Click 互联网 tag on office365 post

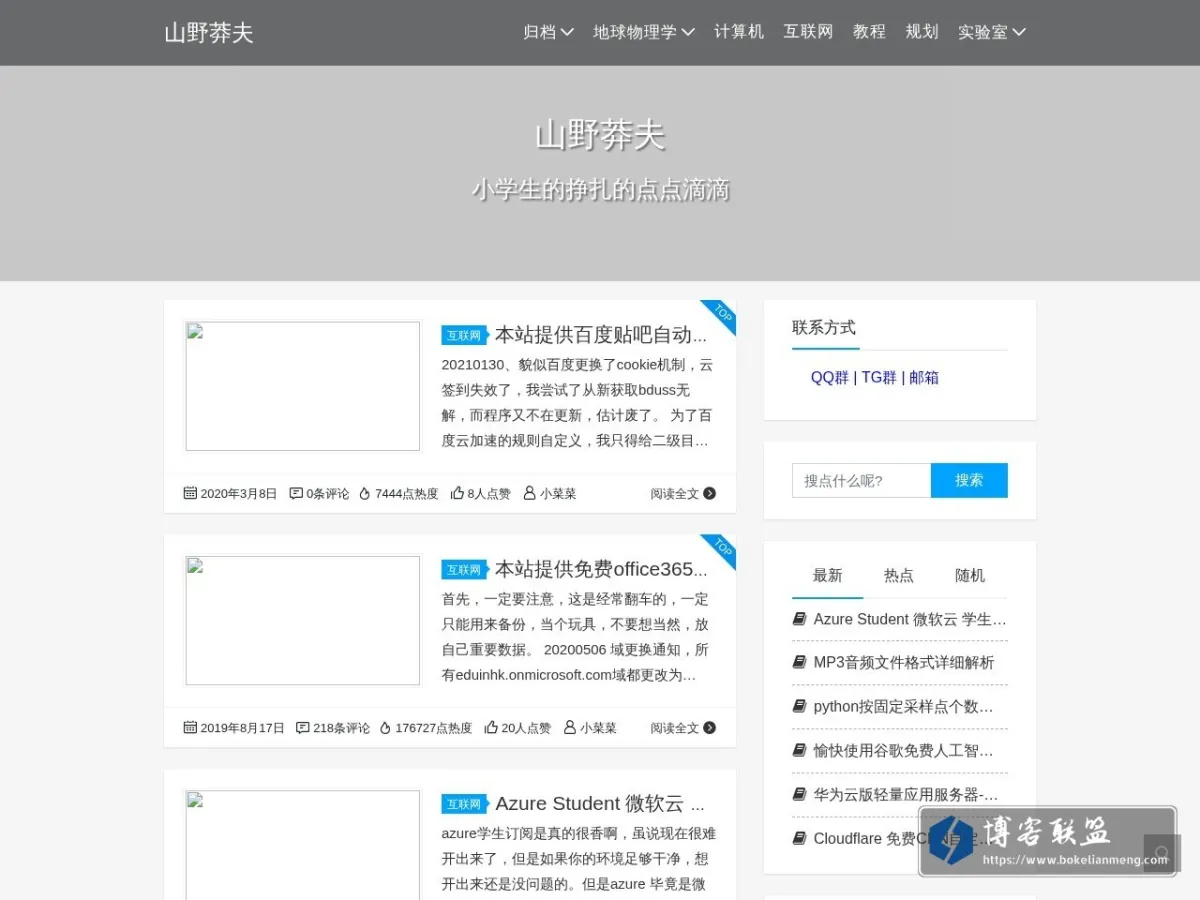pos(464,569)
